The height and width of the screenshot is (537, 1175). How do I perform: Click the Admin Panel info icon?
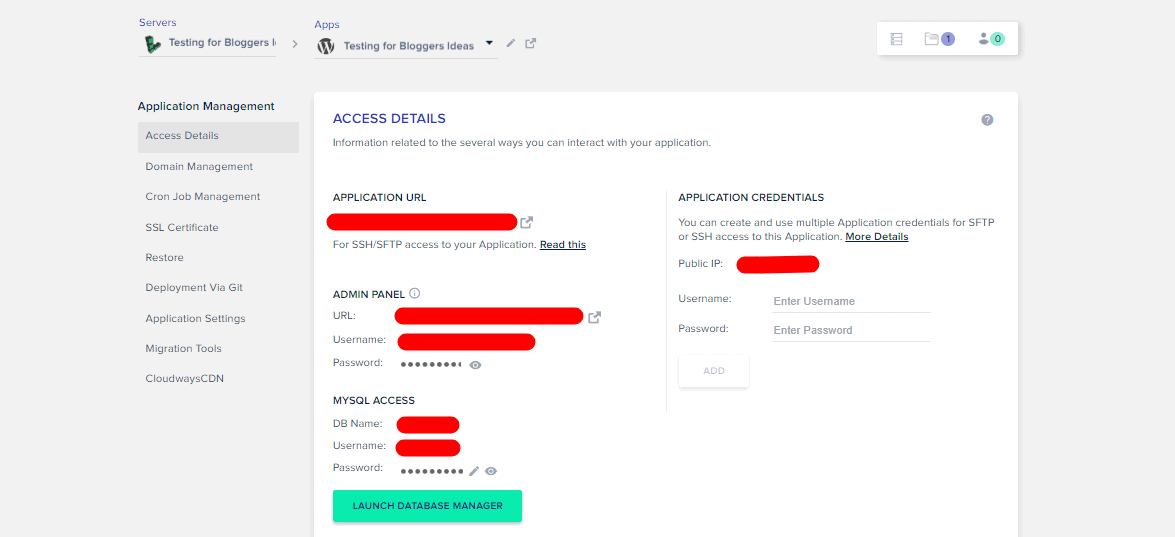[414, 294]
